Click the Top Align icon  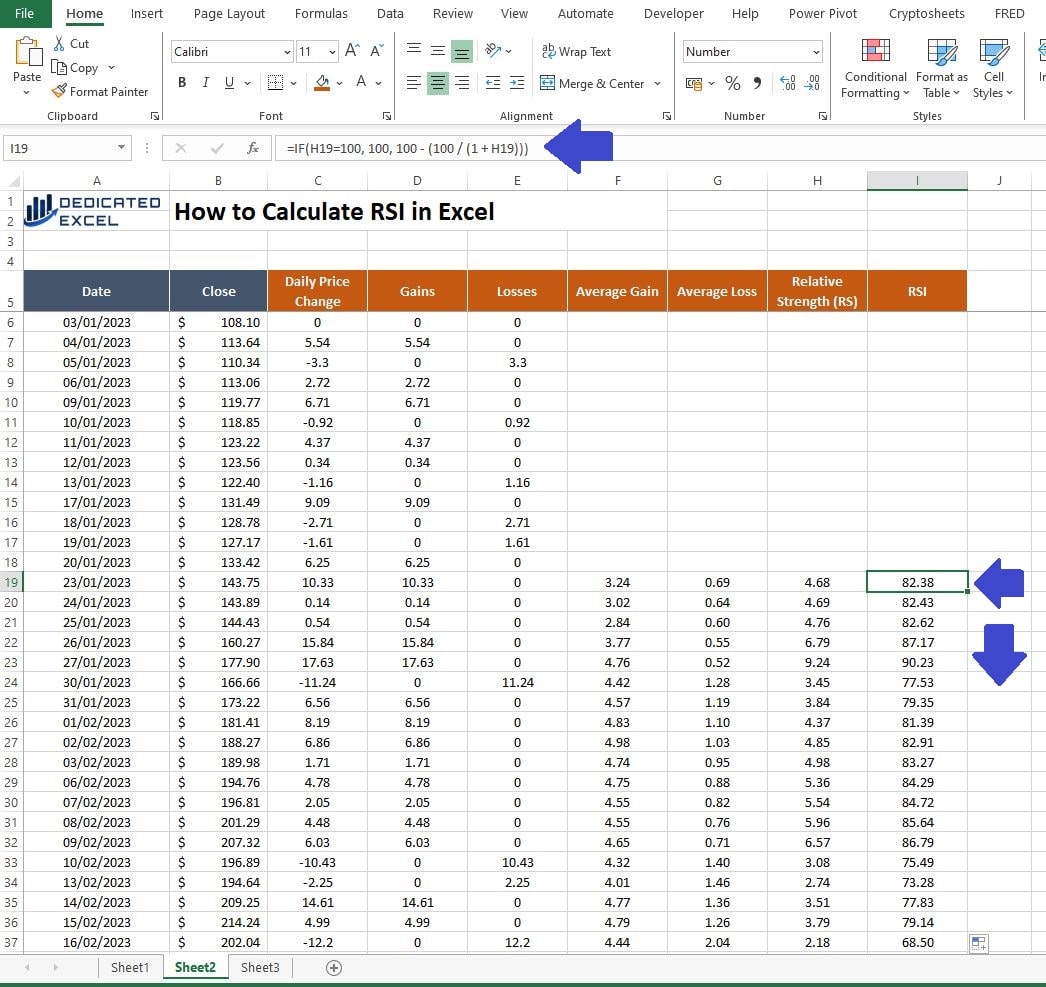pyautogui.click(x=414, y=51)
